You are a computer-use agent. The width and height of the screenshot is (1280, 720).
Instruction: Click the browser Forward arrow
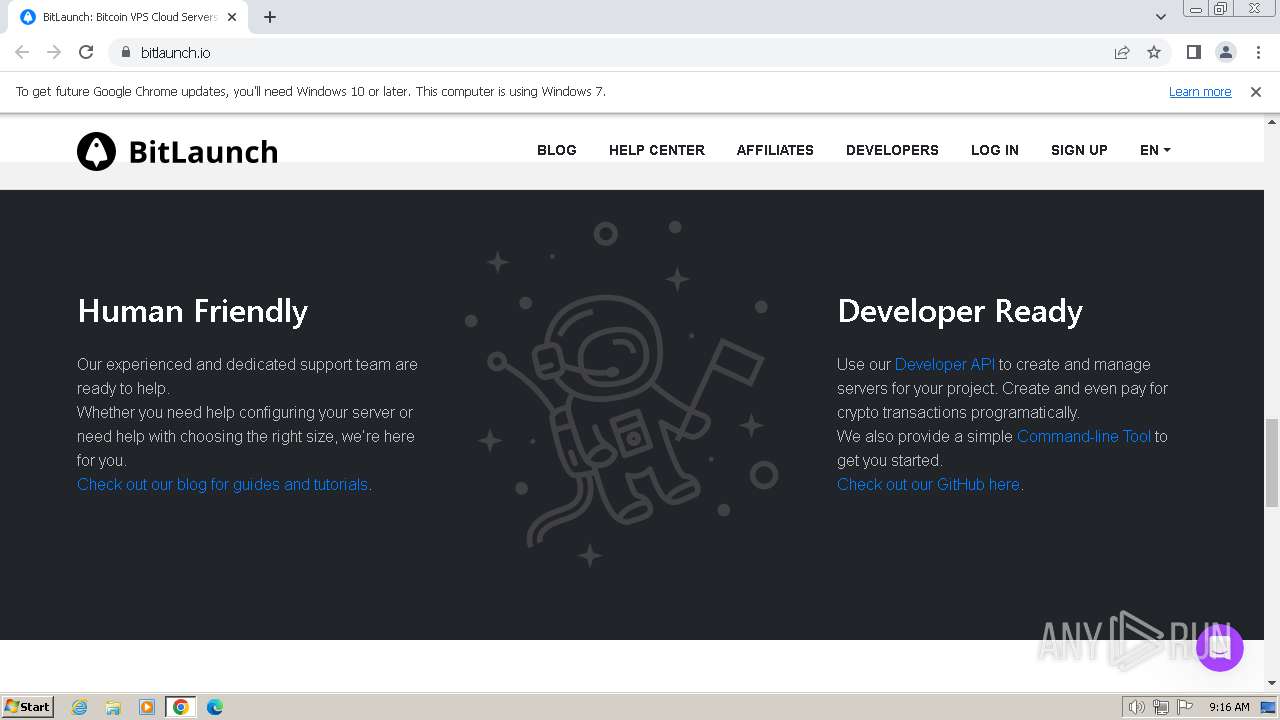[54, 52]
